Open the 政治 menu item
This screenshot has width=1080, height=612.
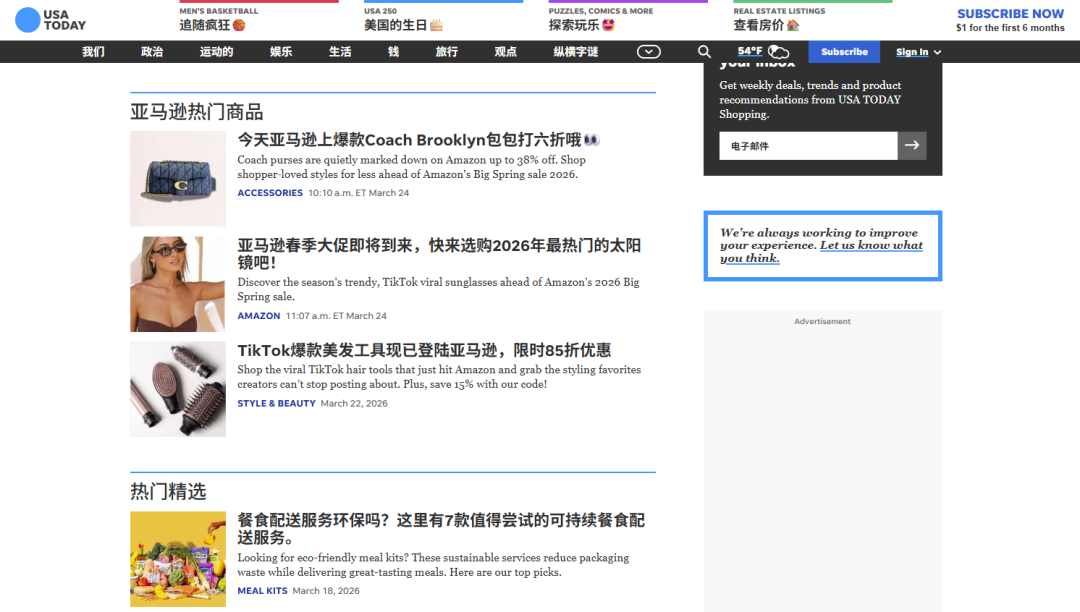coord(152,52)
